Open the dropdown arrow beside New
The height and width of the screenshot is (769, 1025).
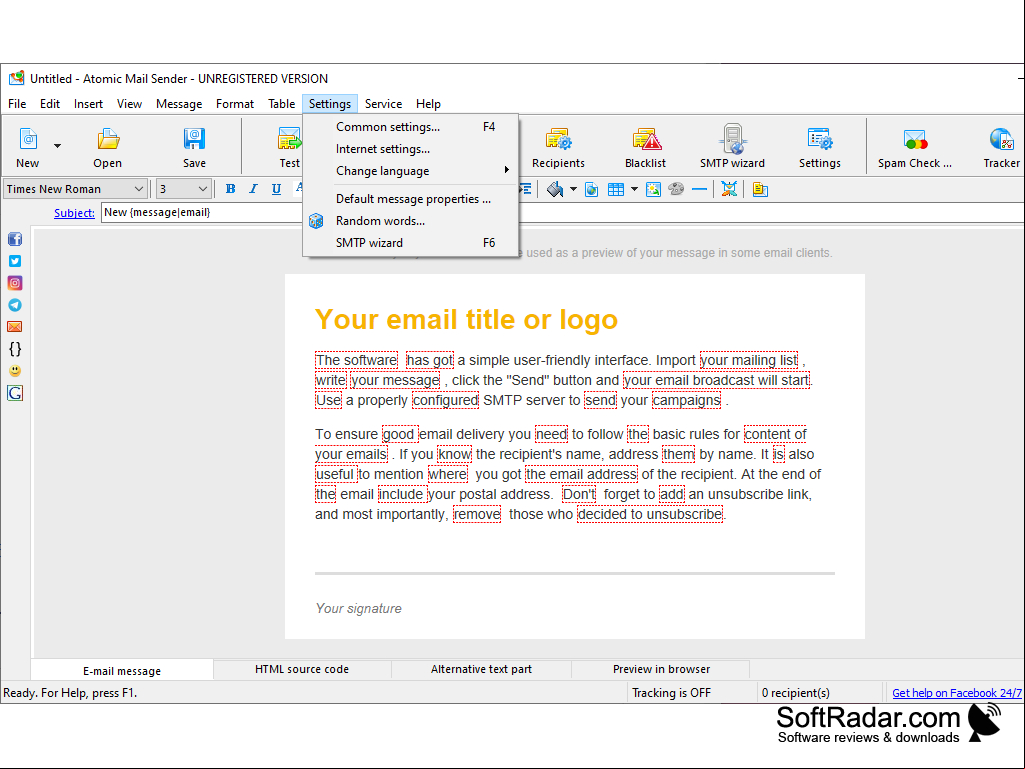coord(58,146)
